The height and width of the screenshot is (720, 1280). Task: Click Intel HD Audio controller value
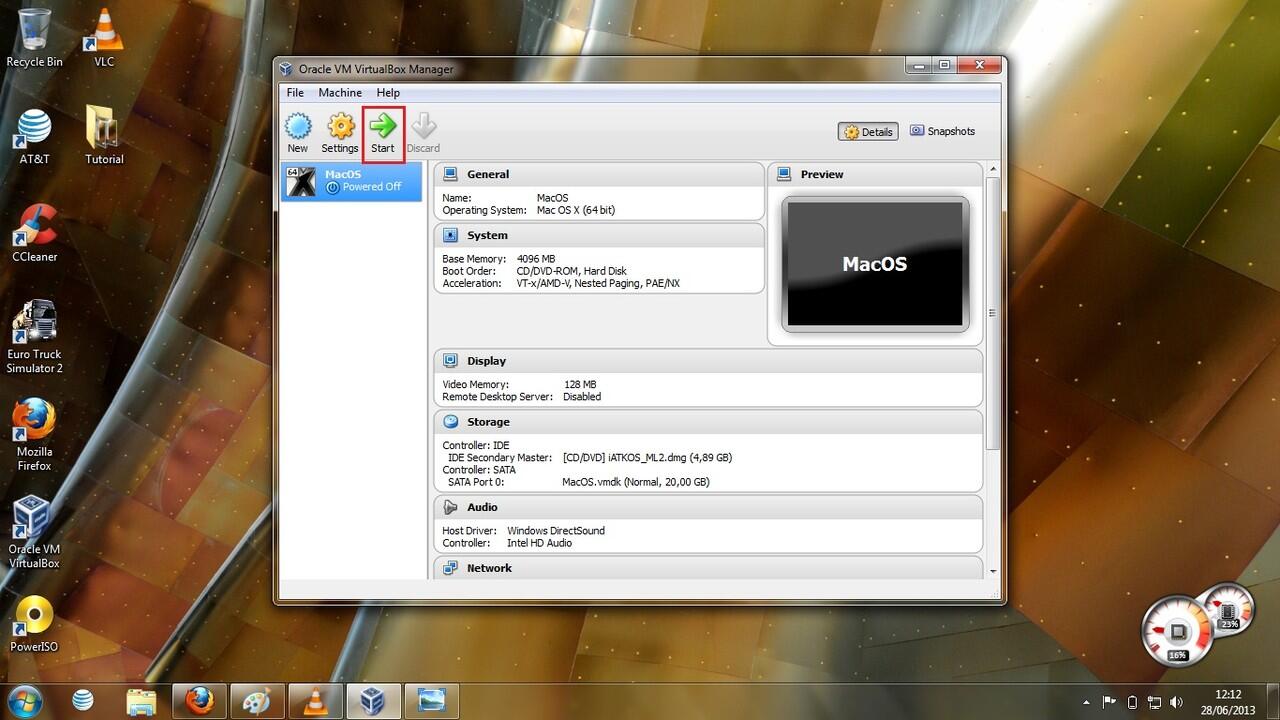[540, 543]
